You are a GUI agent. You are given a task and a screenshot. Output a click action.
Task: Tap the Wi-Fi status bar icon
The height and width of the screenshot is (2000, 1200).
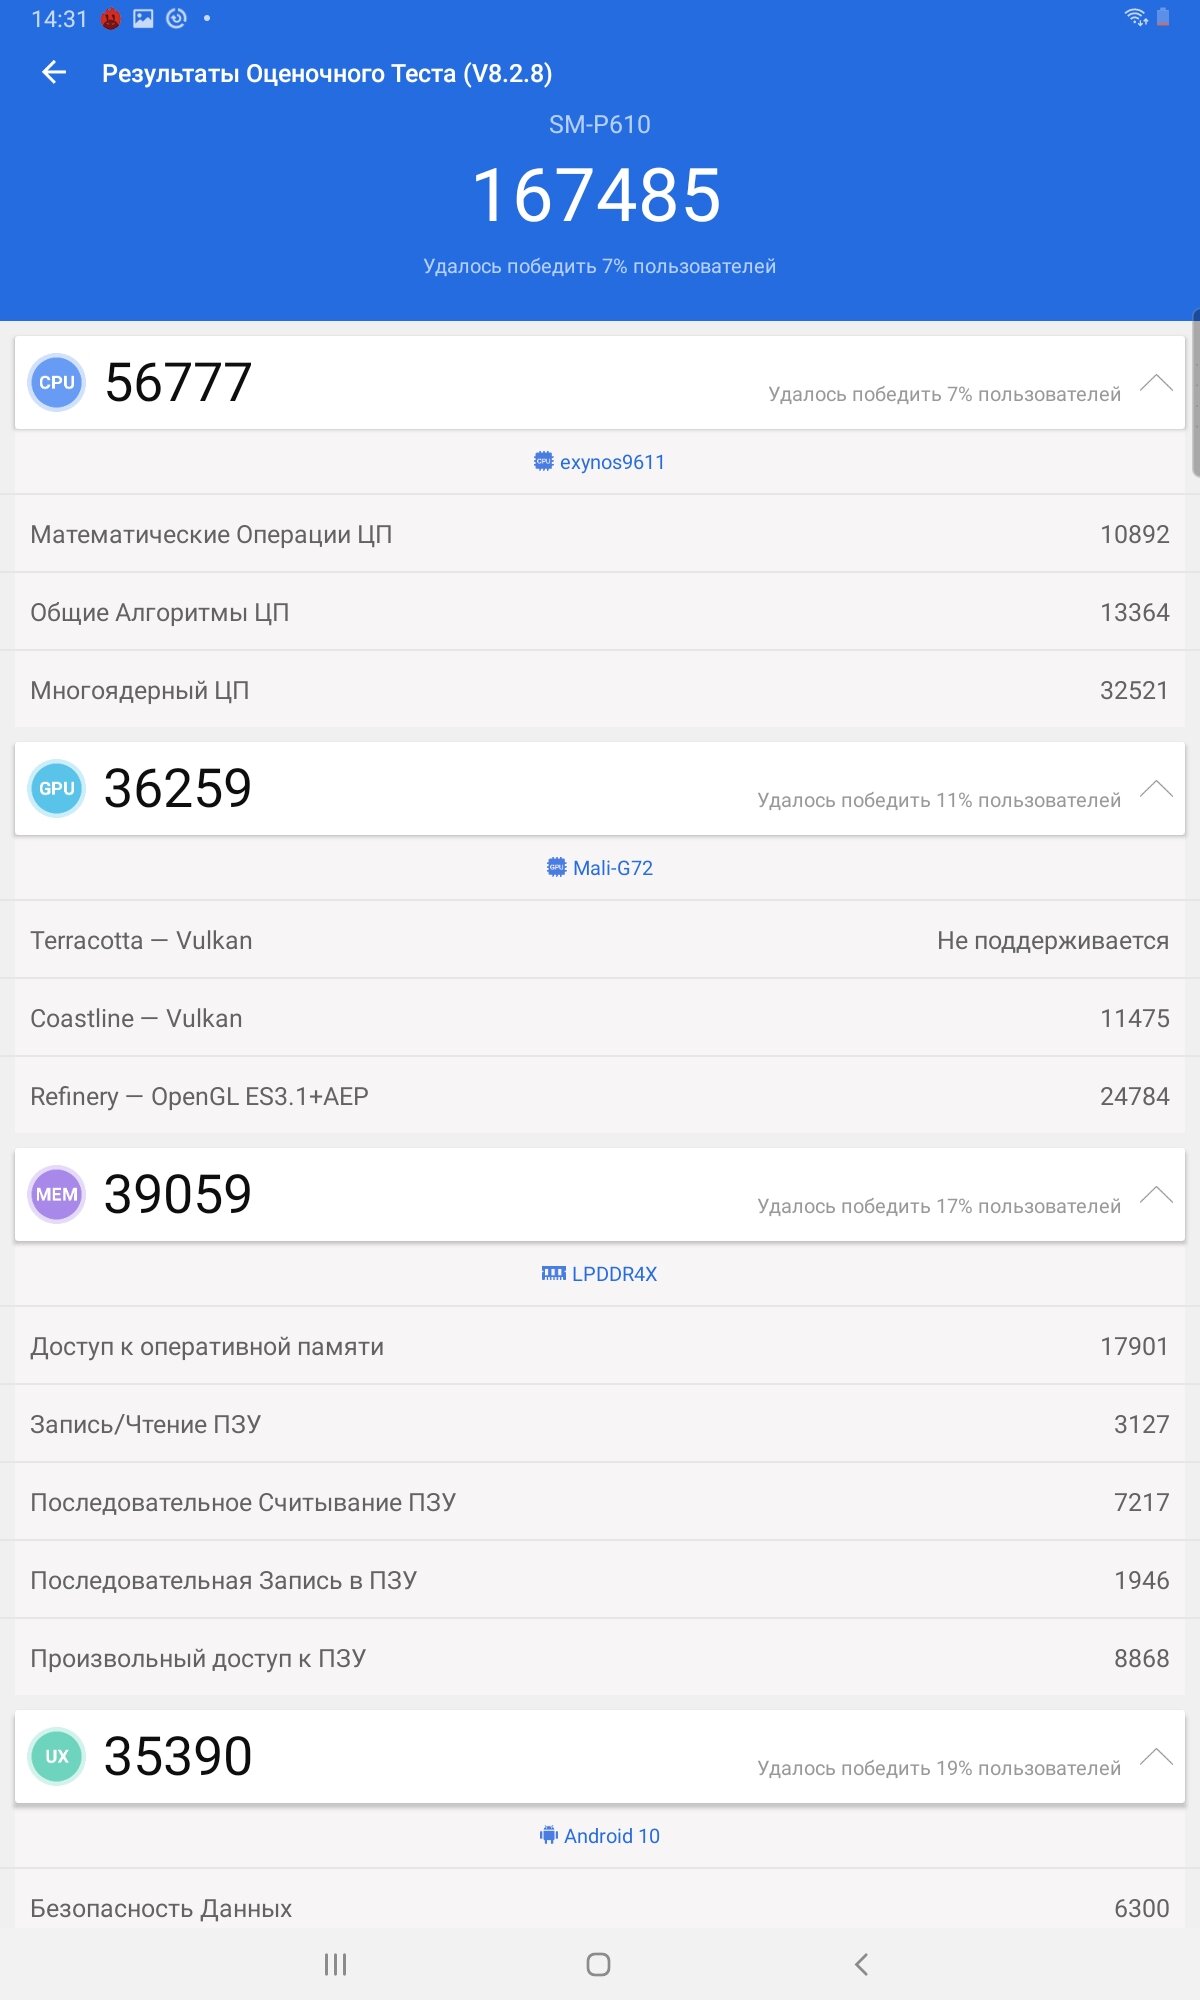tap(1136, 17)
